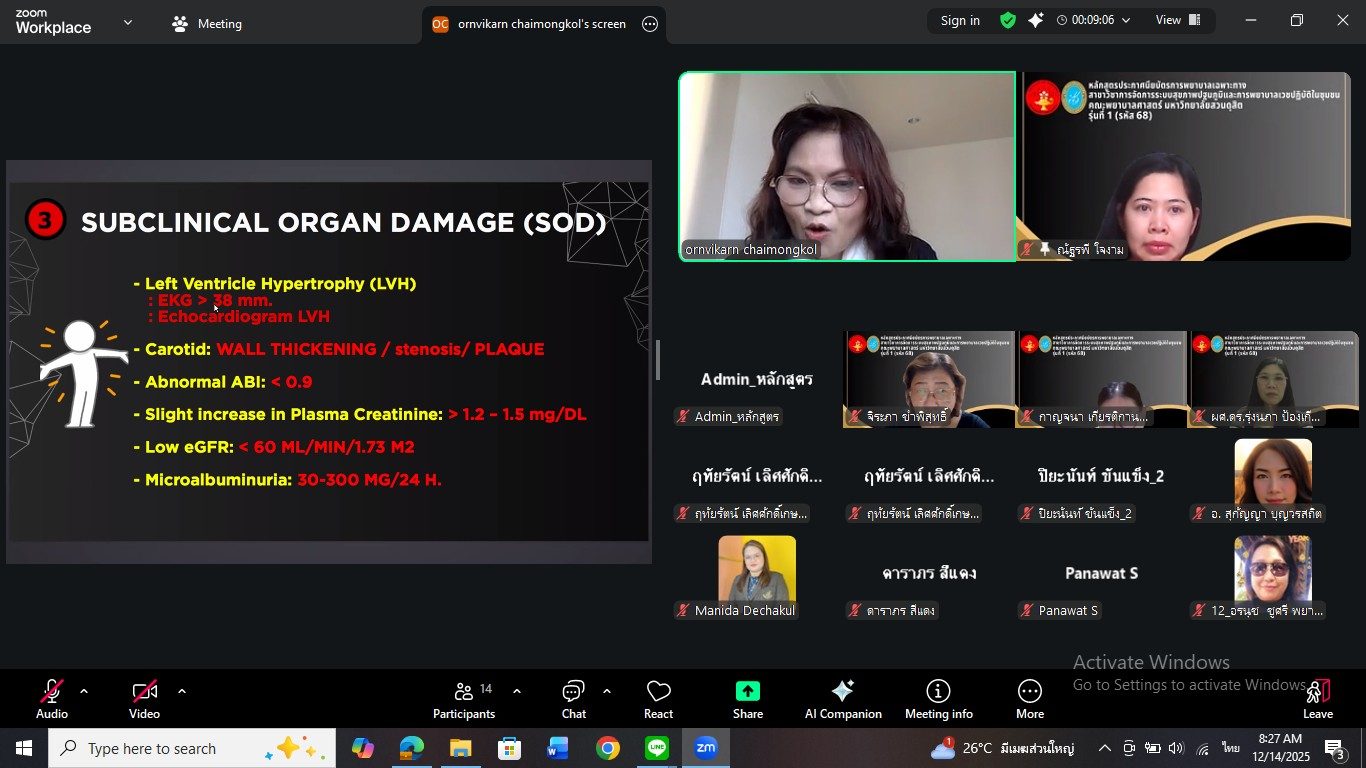The height and width of the screenshot is (768, 1366).
Task: Turn on the Video camera
Action: pos(144,699)
